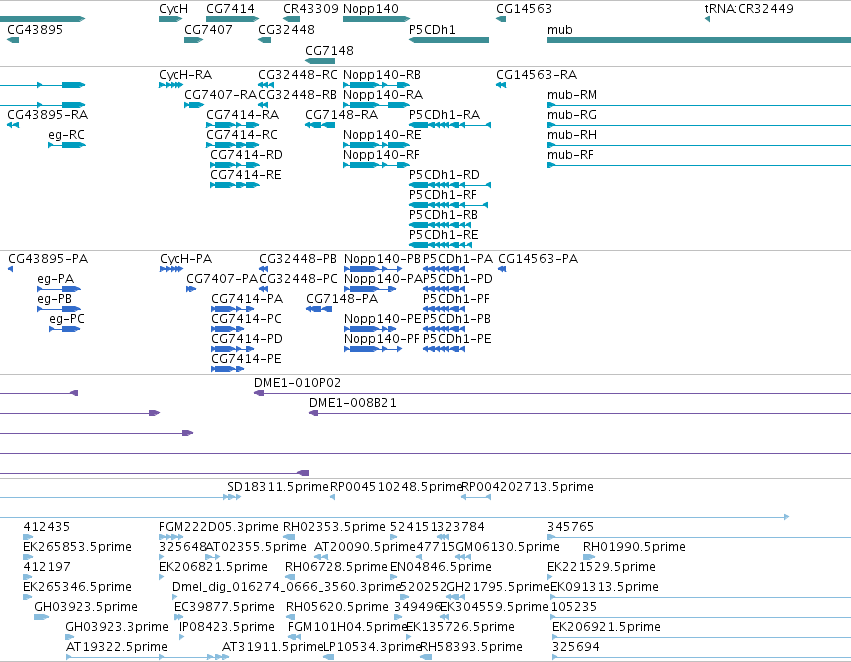
Task: Click the CycH gene feature
Action: point(170,19)
